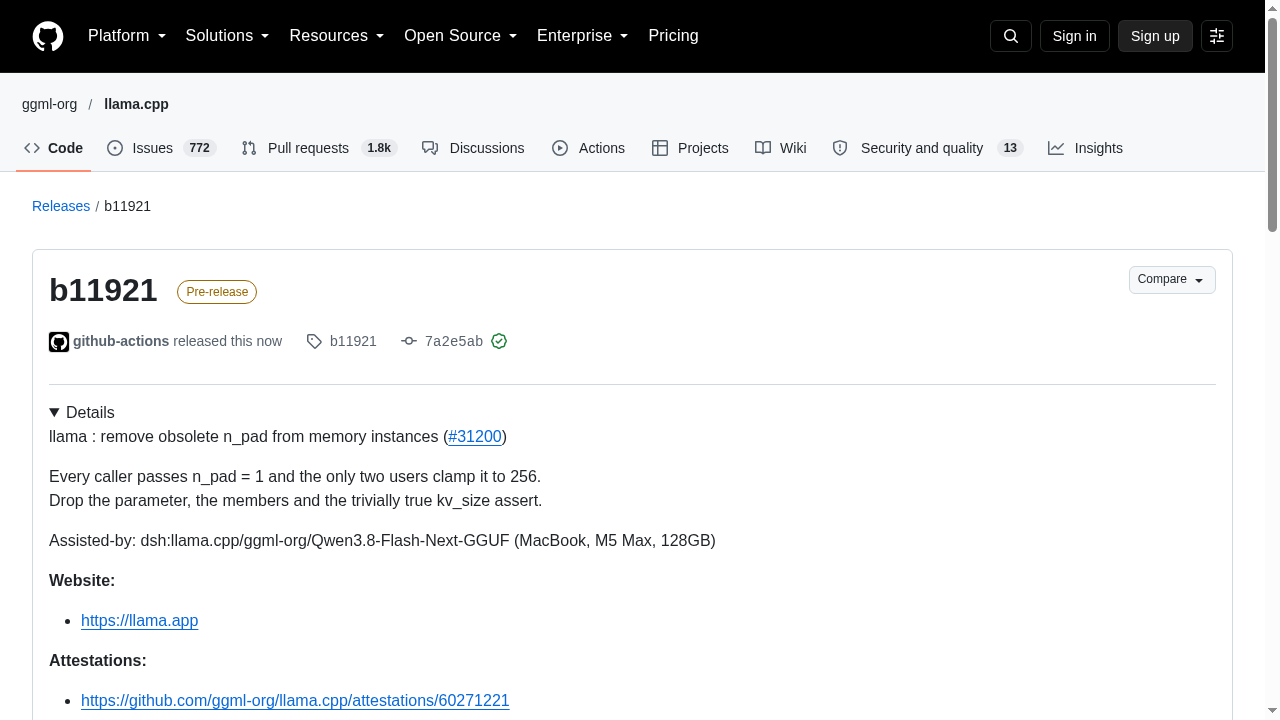
Task: Click the Pricing link
Action: (x=673, y=36)
